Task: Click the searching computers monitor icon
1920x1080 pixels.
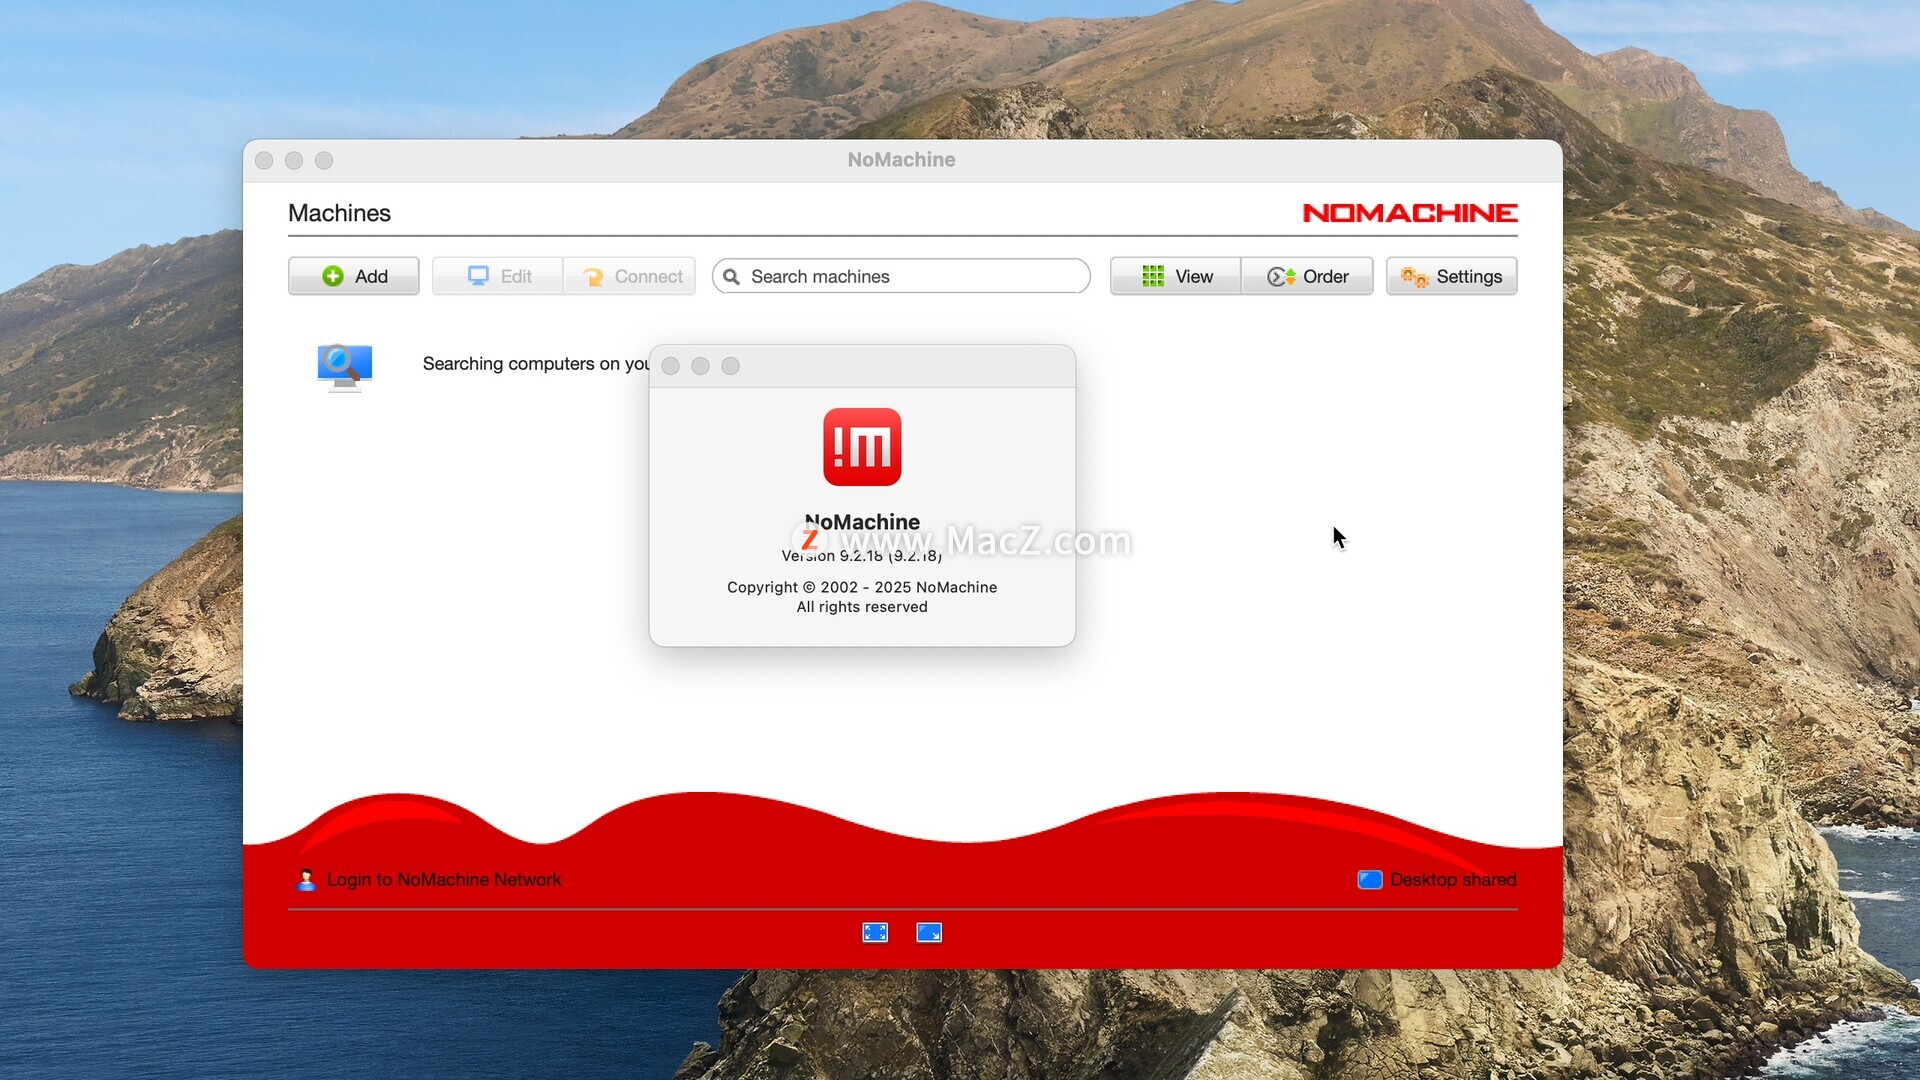Action: tap(345, 366)
